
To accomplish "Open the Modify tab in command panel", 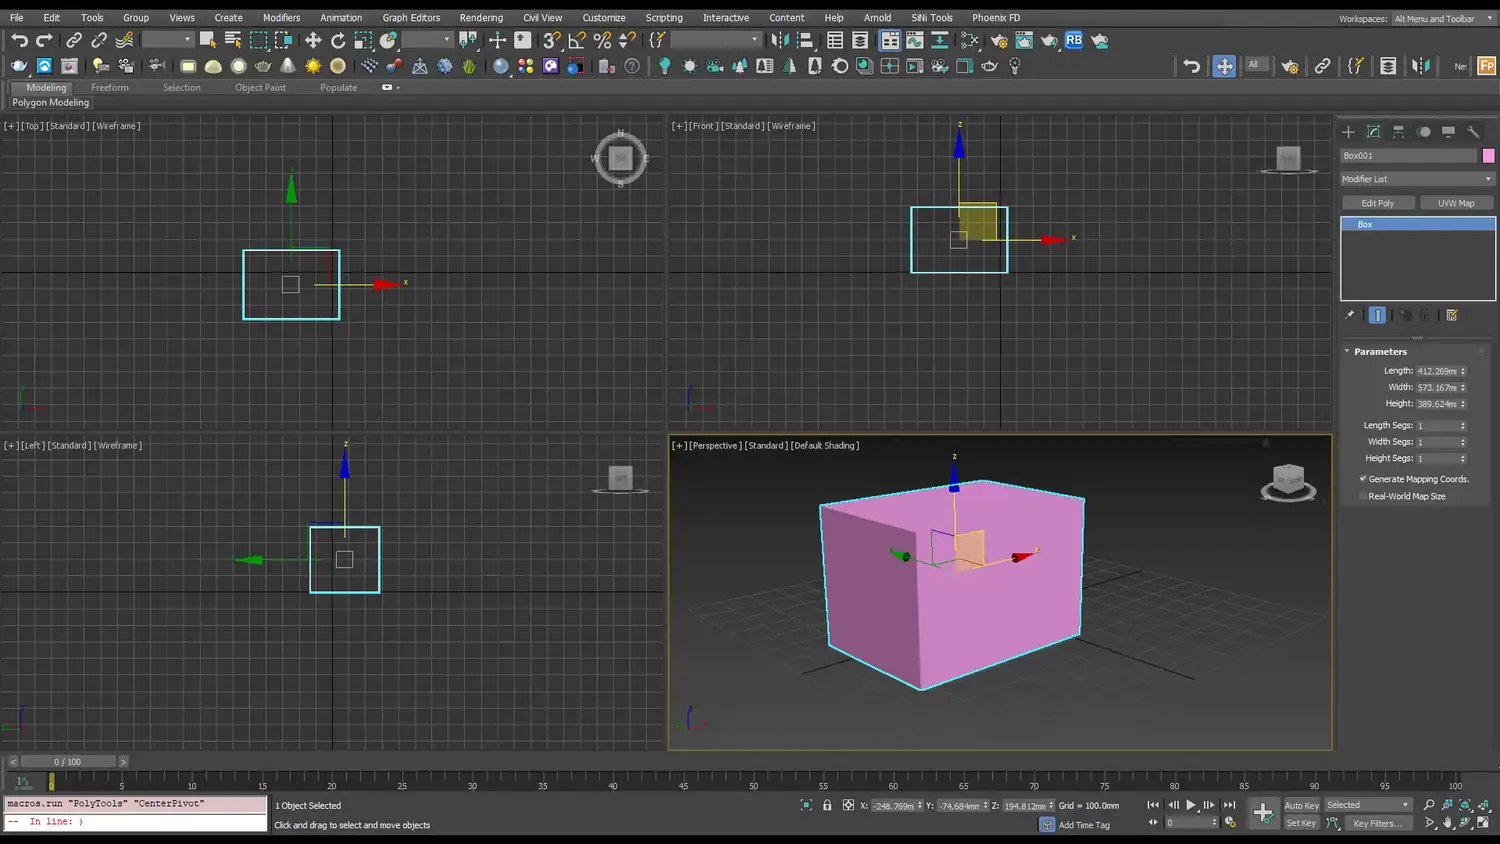I will [1373, 132].
